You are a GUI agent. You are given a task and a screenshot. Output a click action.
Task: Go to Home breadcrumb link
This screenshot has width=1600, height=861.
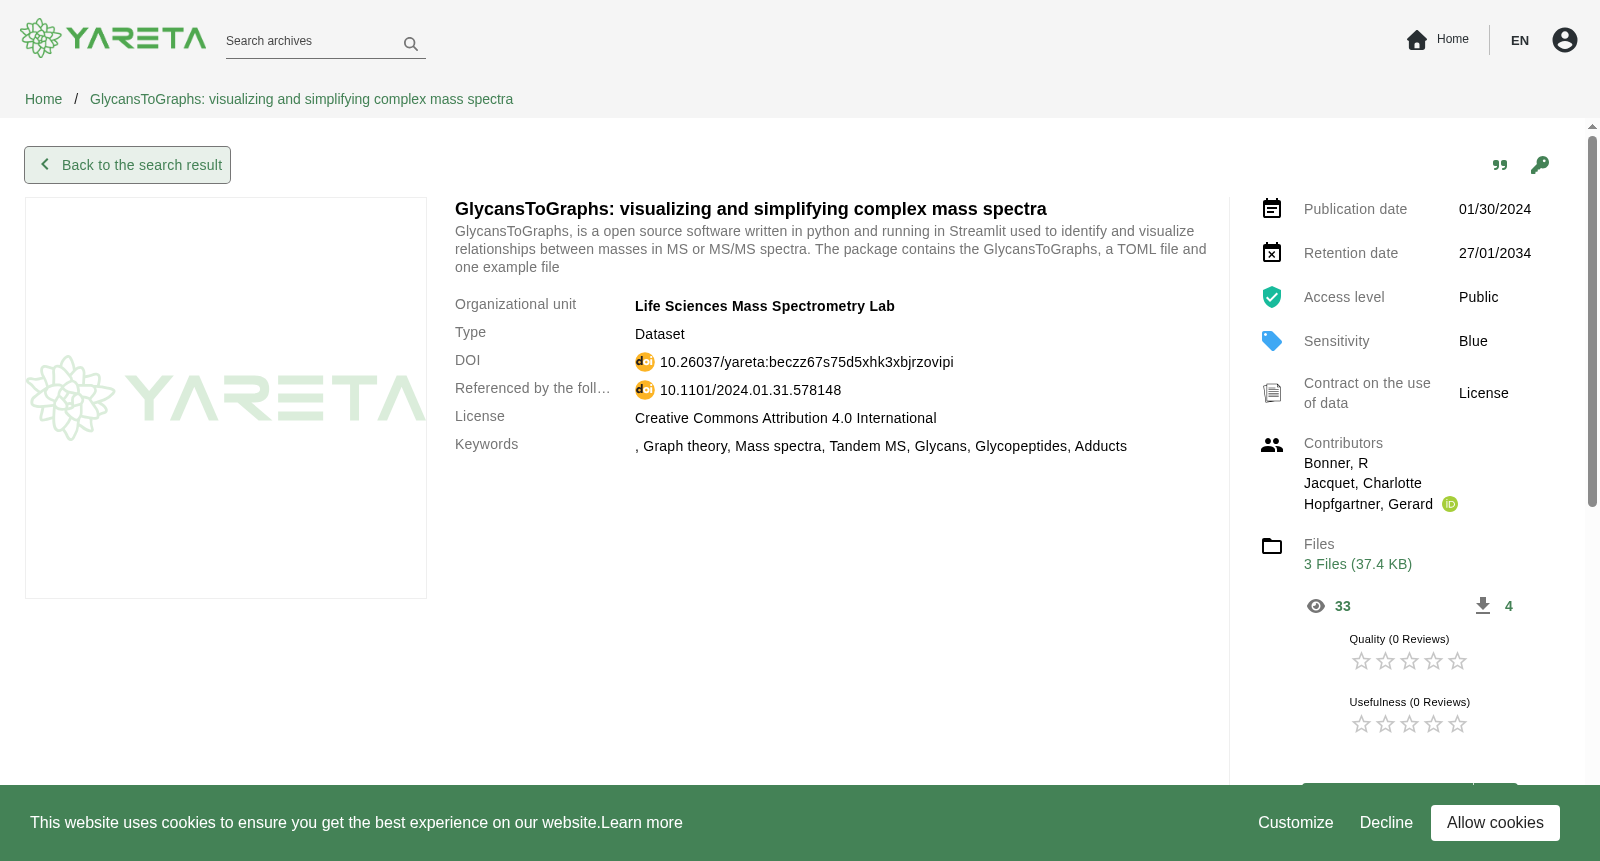[x=43, y=99]
